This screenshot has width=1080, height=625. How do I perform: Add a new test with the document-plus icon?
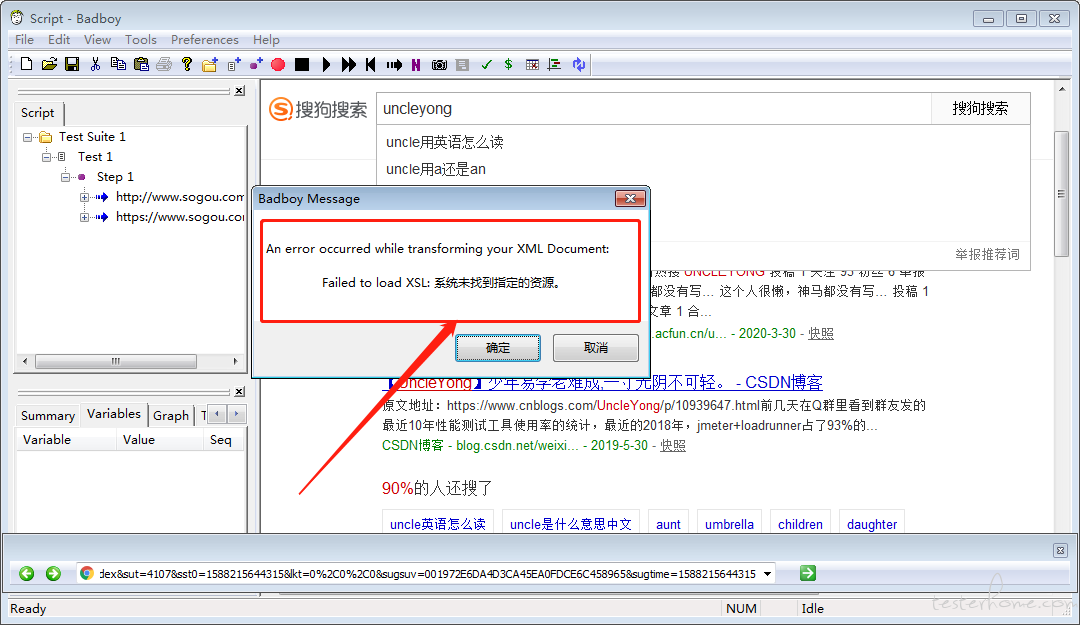[x=233, y=64]
